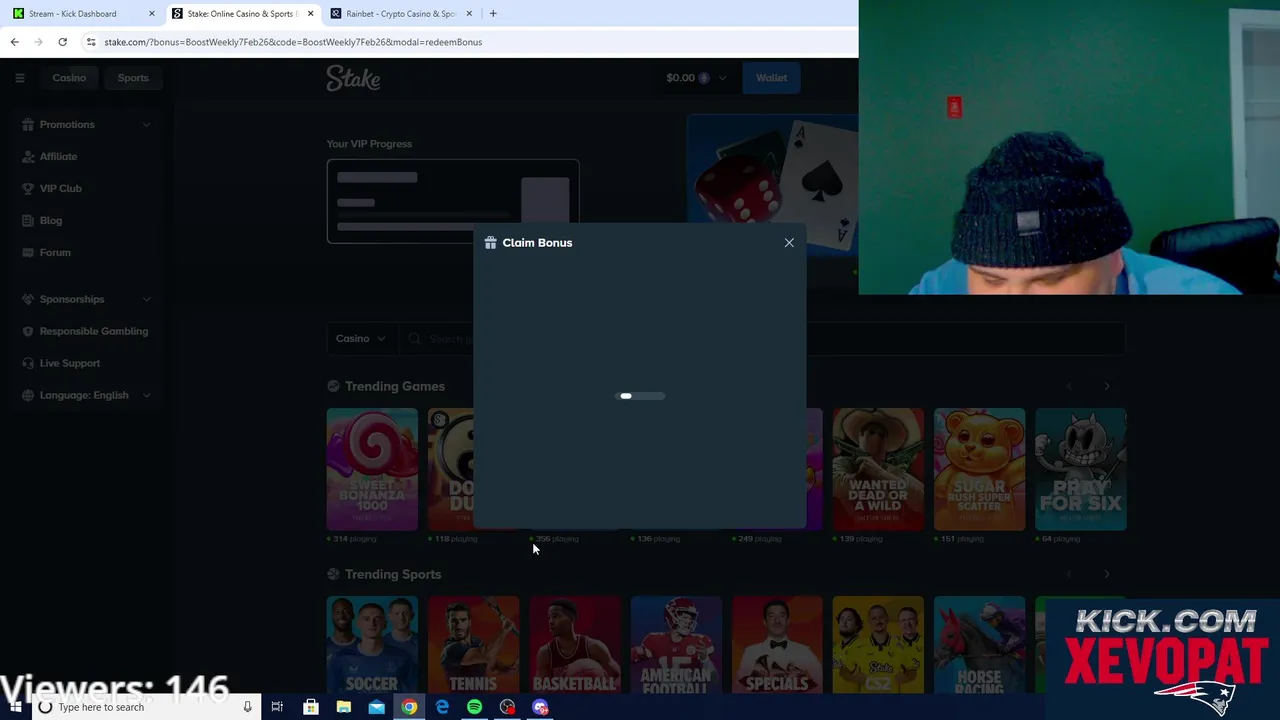Click the Blog icon in sidebar

29,220
